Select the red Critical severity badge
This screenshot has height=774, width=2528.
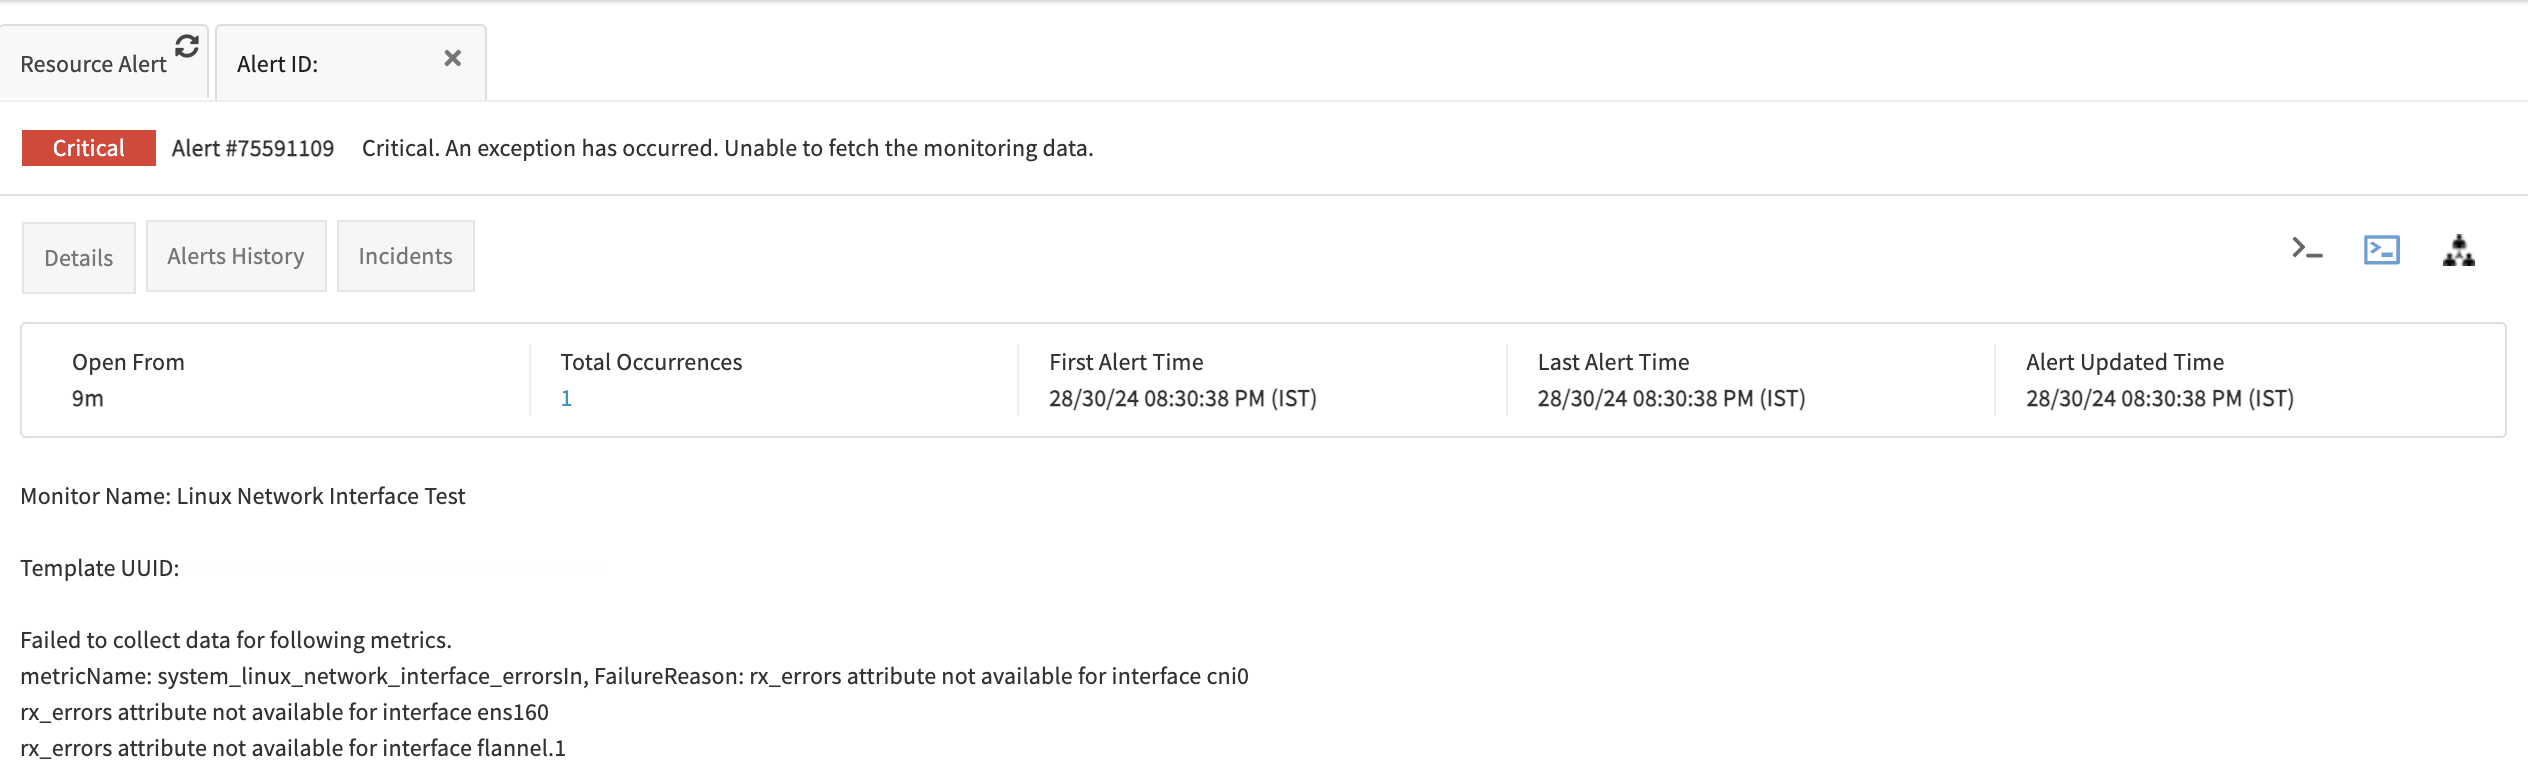(x=88, y=147)
